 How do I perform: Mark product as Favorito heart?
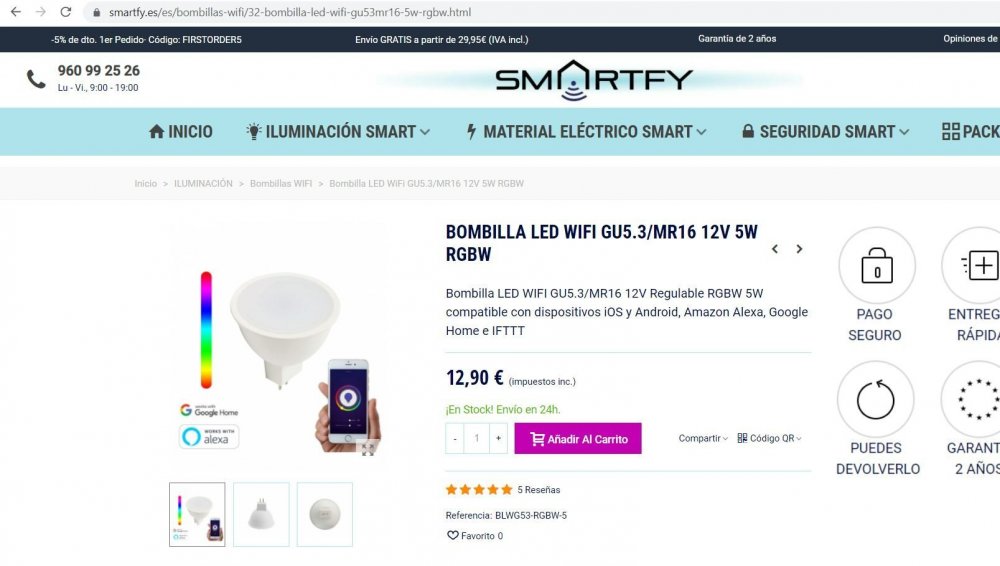pos(452,535)
